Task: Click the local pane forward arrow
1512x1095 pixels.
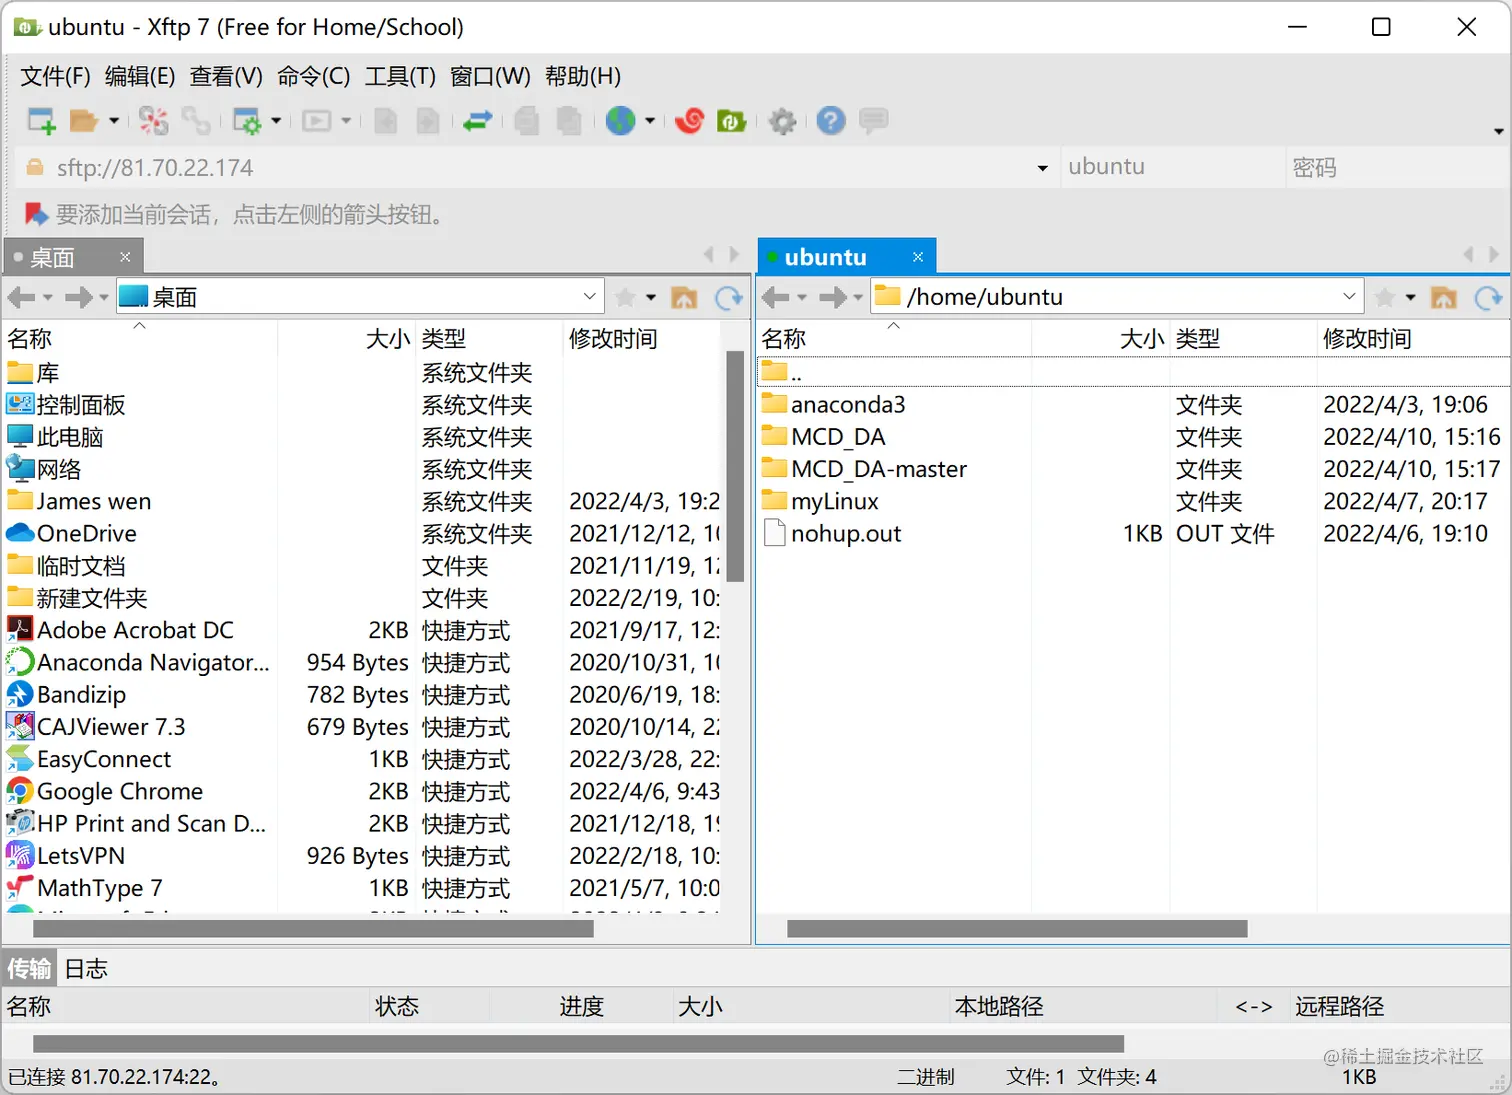Action: 78,297
